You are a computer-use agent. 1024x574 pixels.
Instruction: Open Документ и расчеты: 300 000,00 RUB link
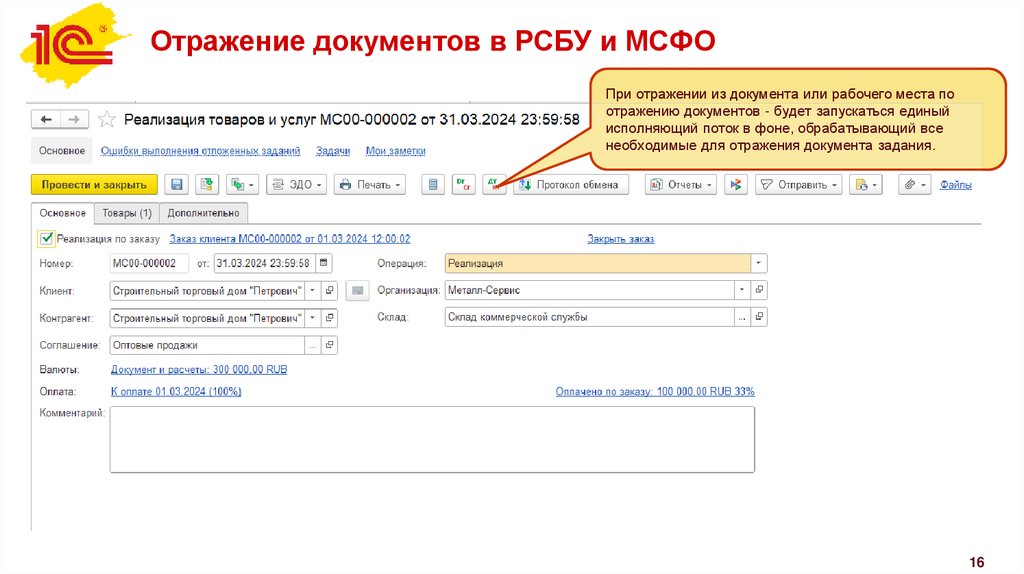coord(199,370)
